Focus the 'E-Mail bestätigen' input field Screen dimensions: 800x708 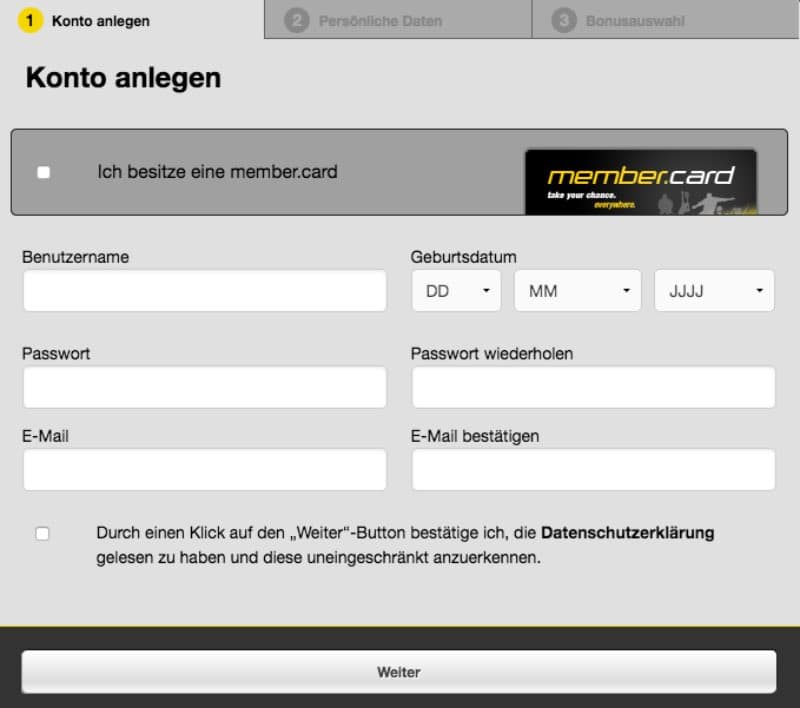tap(593, 470)
